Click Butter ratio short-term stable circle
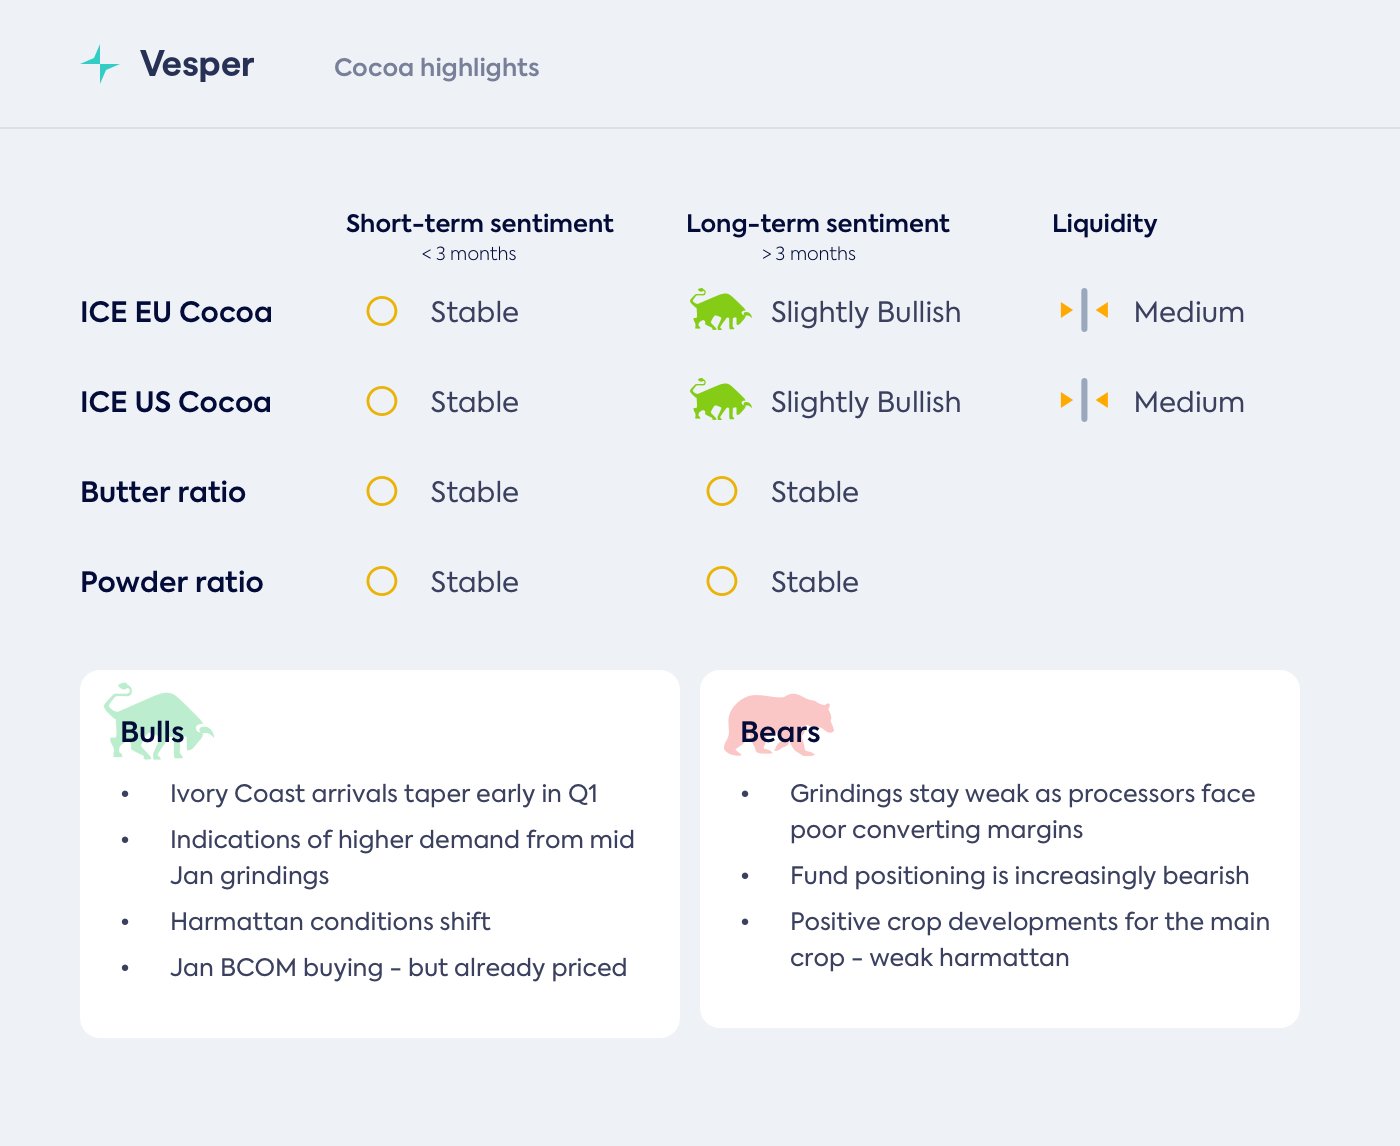The width and height of the screenshot is (1400, 1146). 382,491
